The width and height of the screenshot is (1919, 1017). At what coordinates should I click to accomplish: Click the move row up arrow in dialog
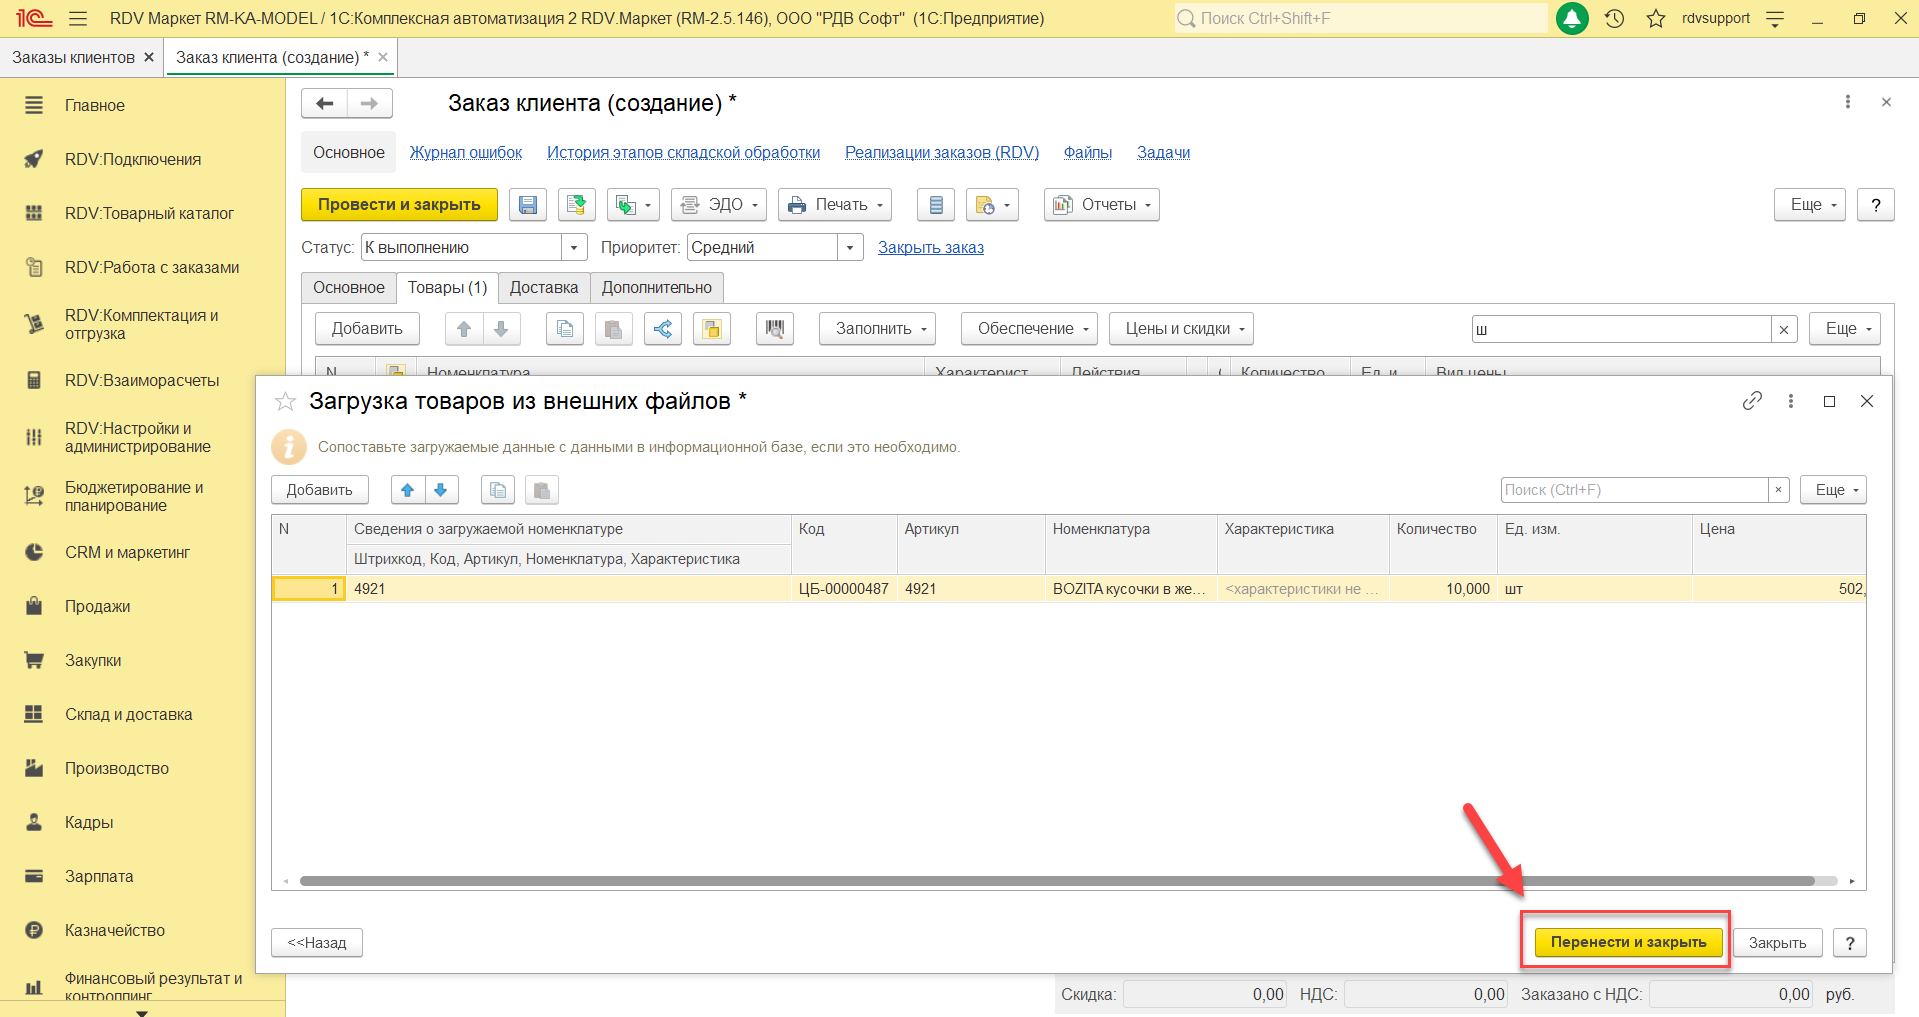(x=407, y=490)
